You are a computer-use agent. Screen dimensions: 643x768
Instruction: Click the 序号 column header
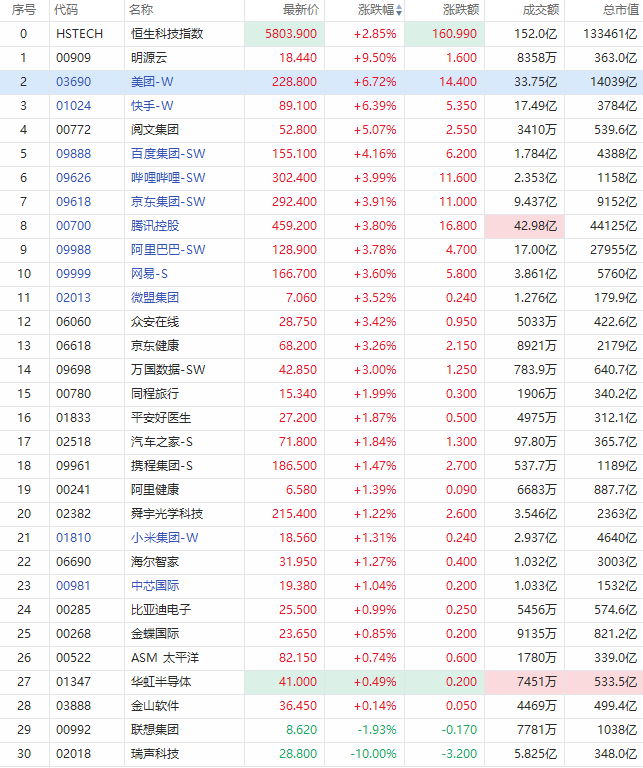24,10
